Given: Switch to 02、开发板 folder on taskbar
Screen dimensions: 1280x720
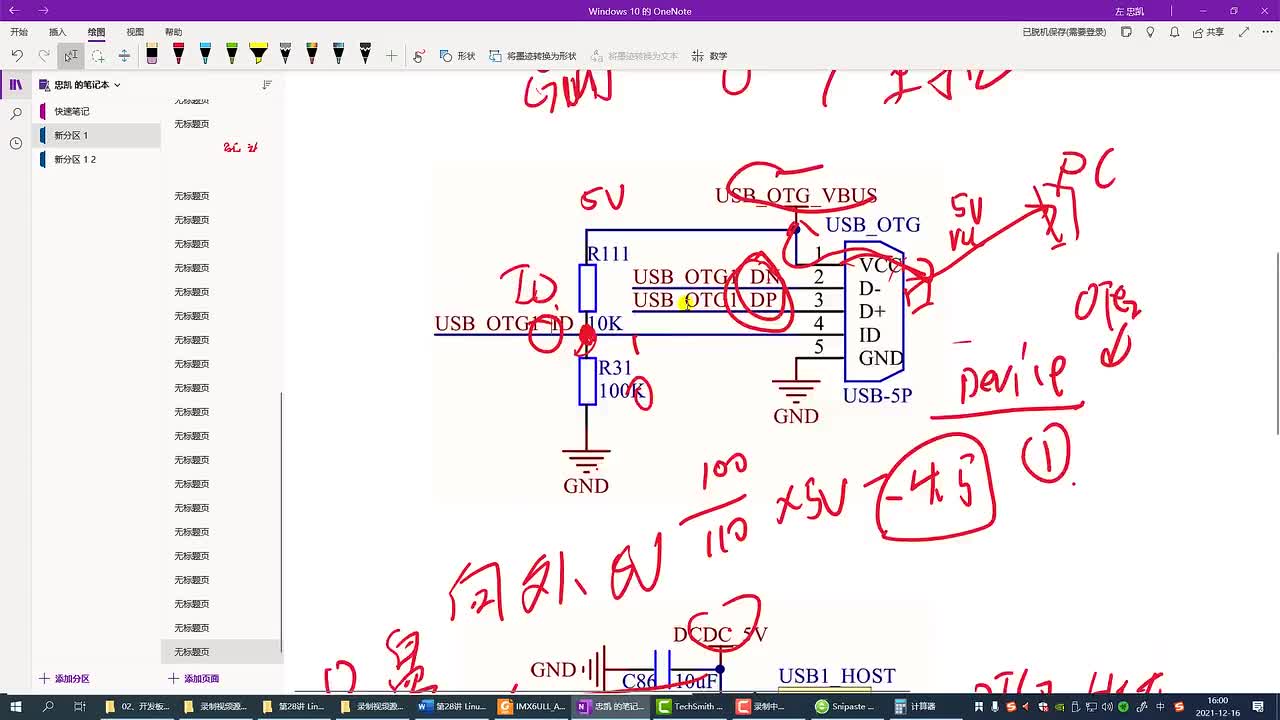Looking at the screenshot, I should tap(138, 706).
